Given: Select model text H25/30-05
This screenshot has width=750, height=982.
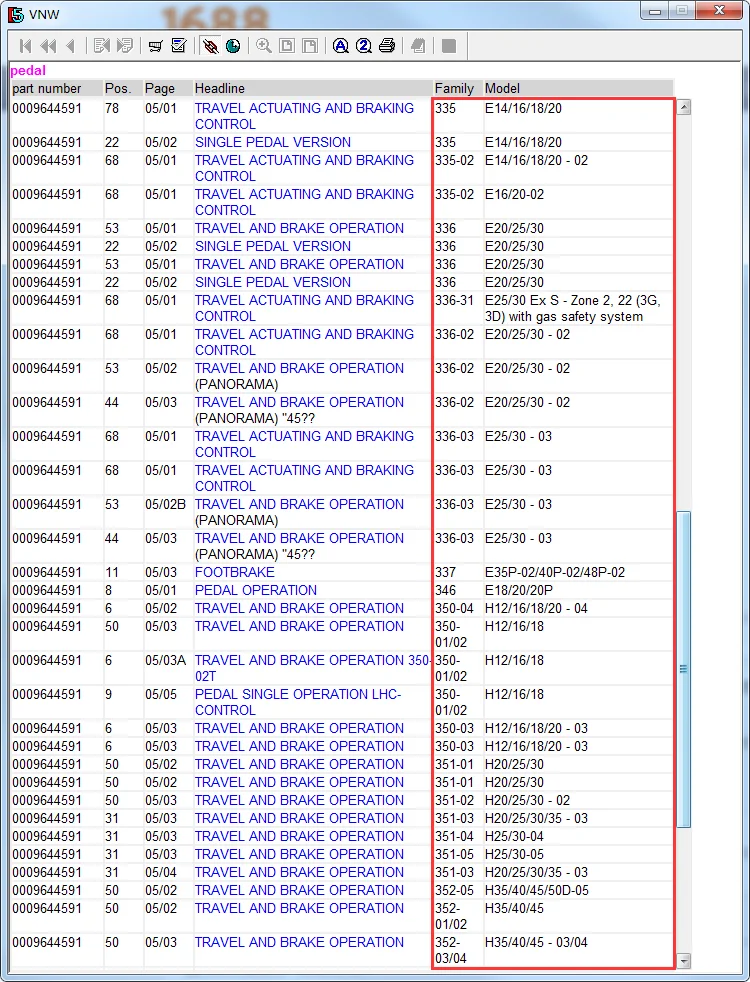Looking at the screenshot, I should [x=514, y=855].
